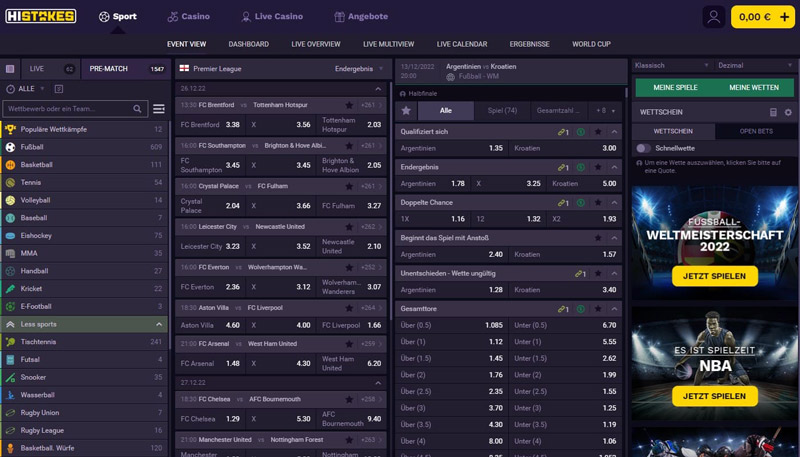
Task: Star the Beginnt das Spiel mit Anstoß market
Action: coord(598,238)
